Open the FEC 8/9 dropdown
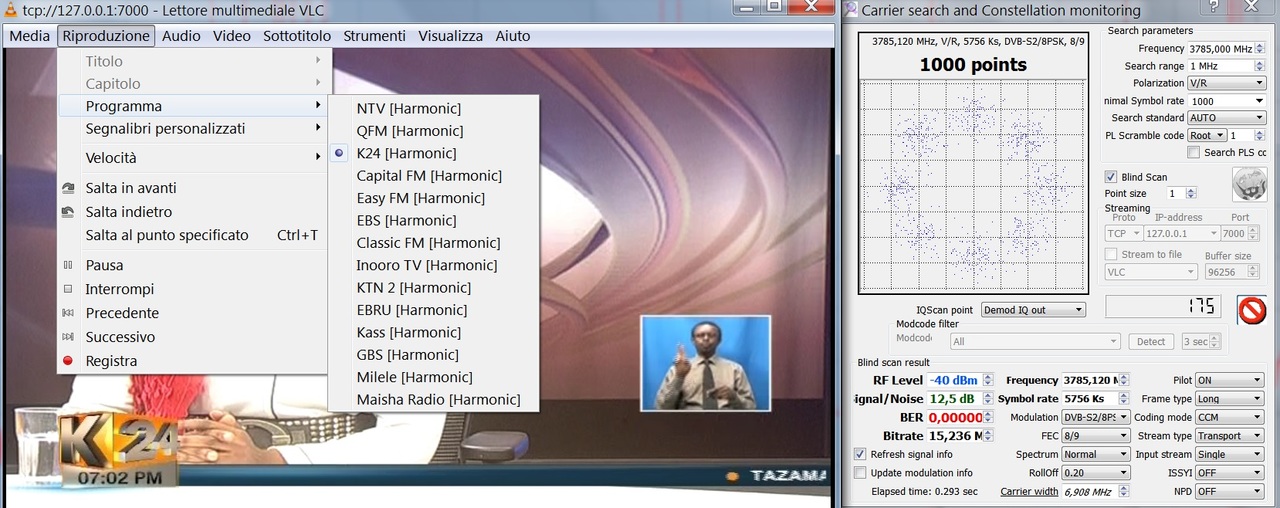The height and width of the screenshot is (508, 1280). (1096, 436)
